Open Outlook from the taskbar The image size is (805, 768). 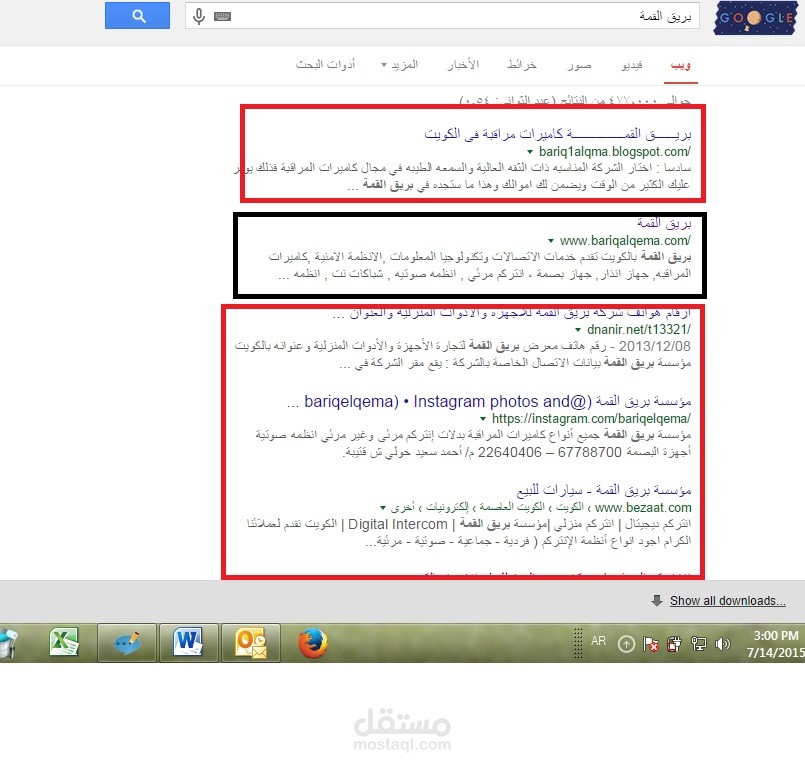click(x=251, y=643)
